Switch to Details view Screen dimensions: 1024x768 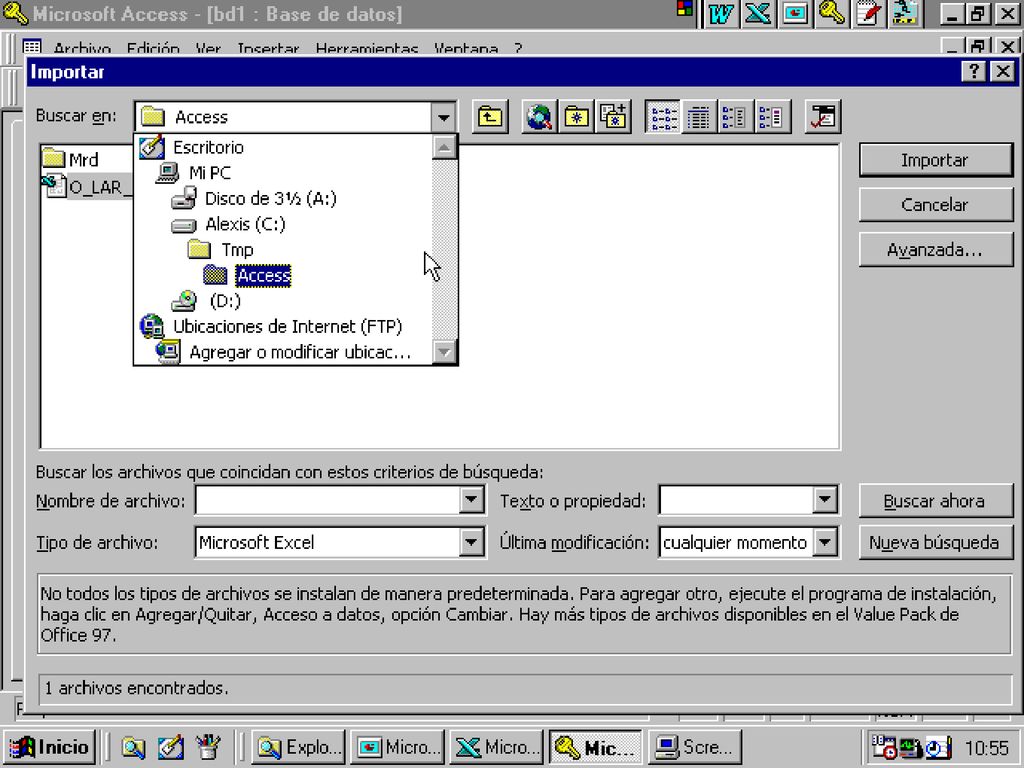click(699, 117)
